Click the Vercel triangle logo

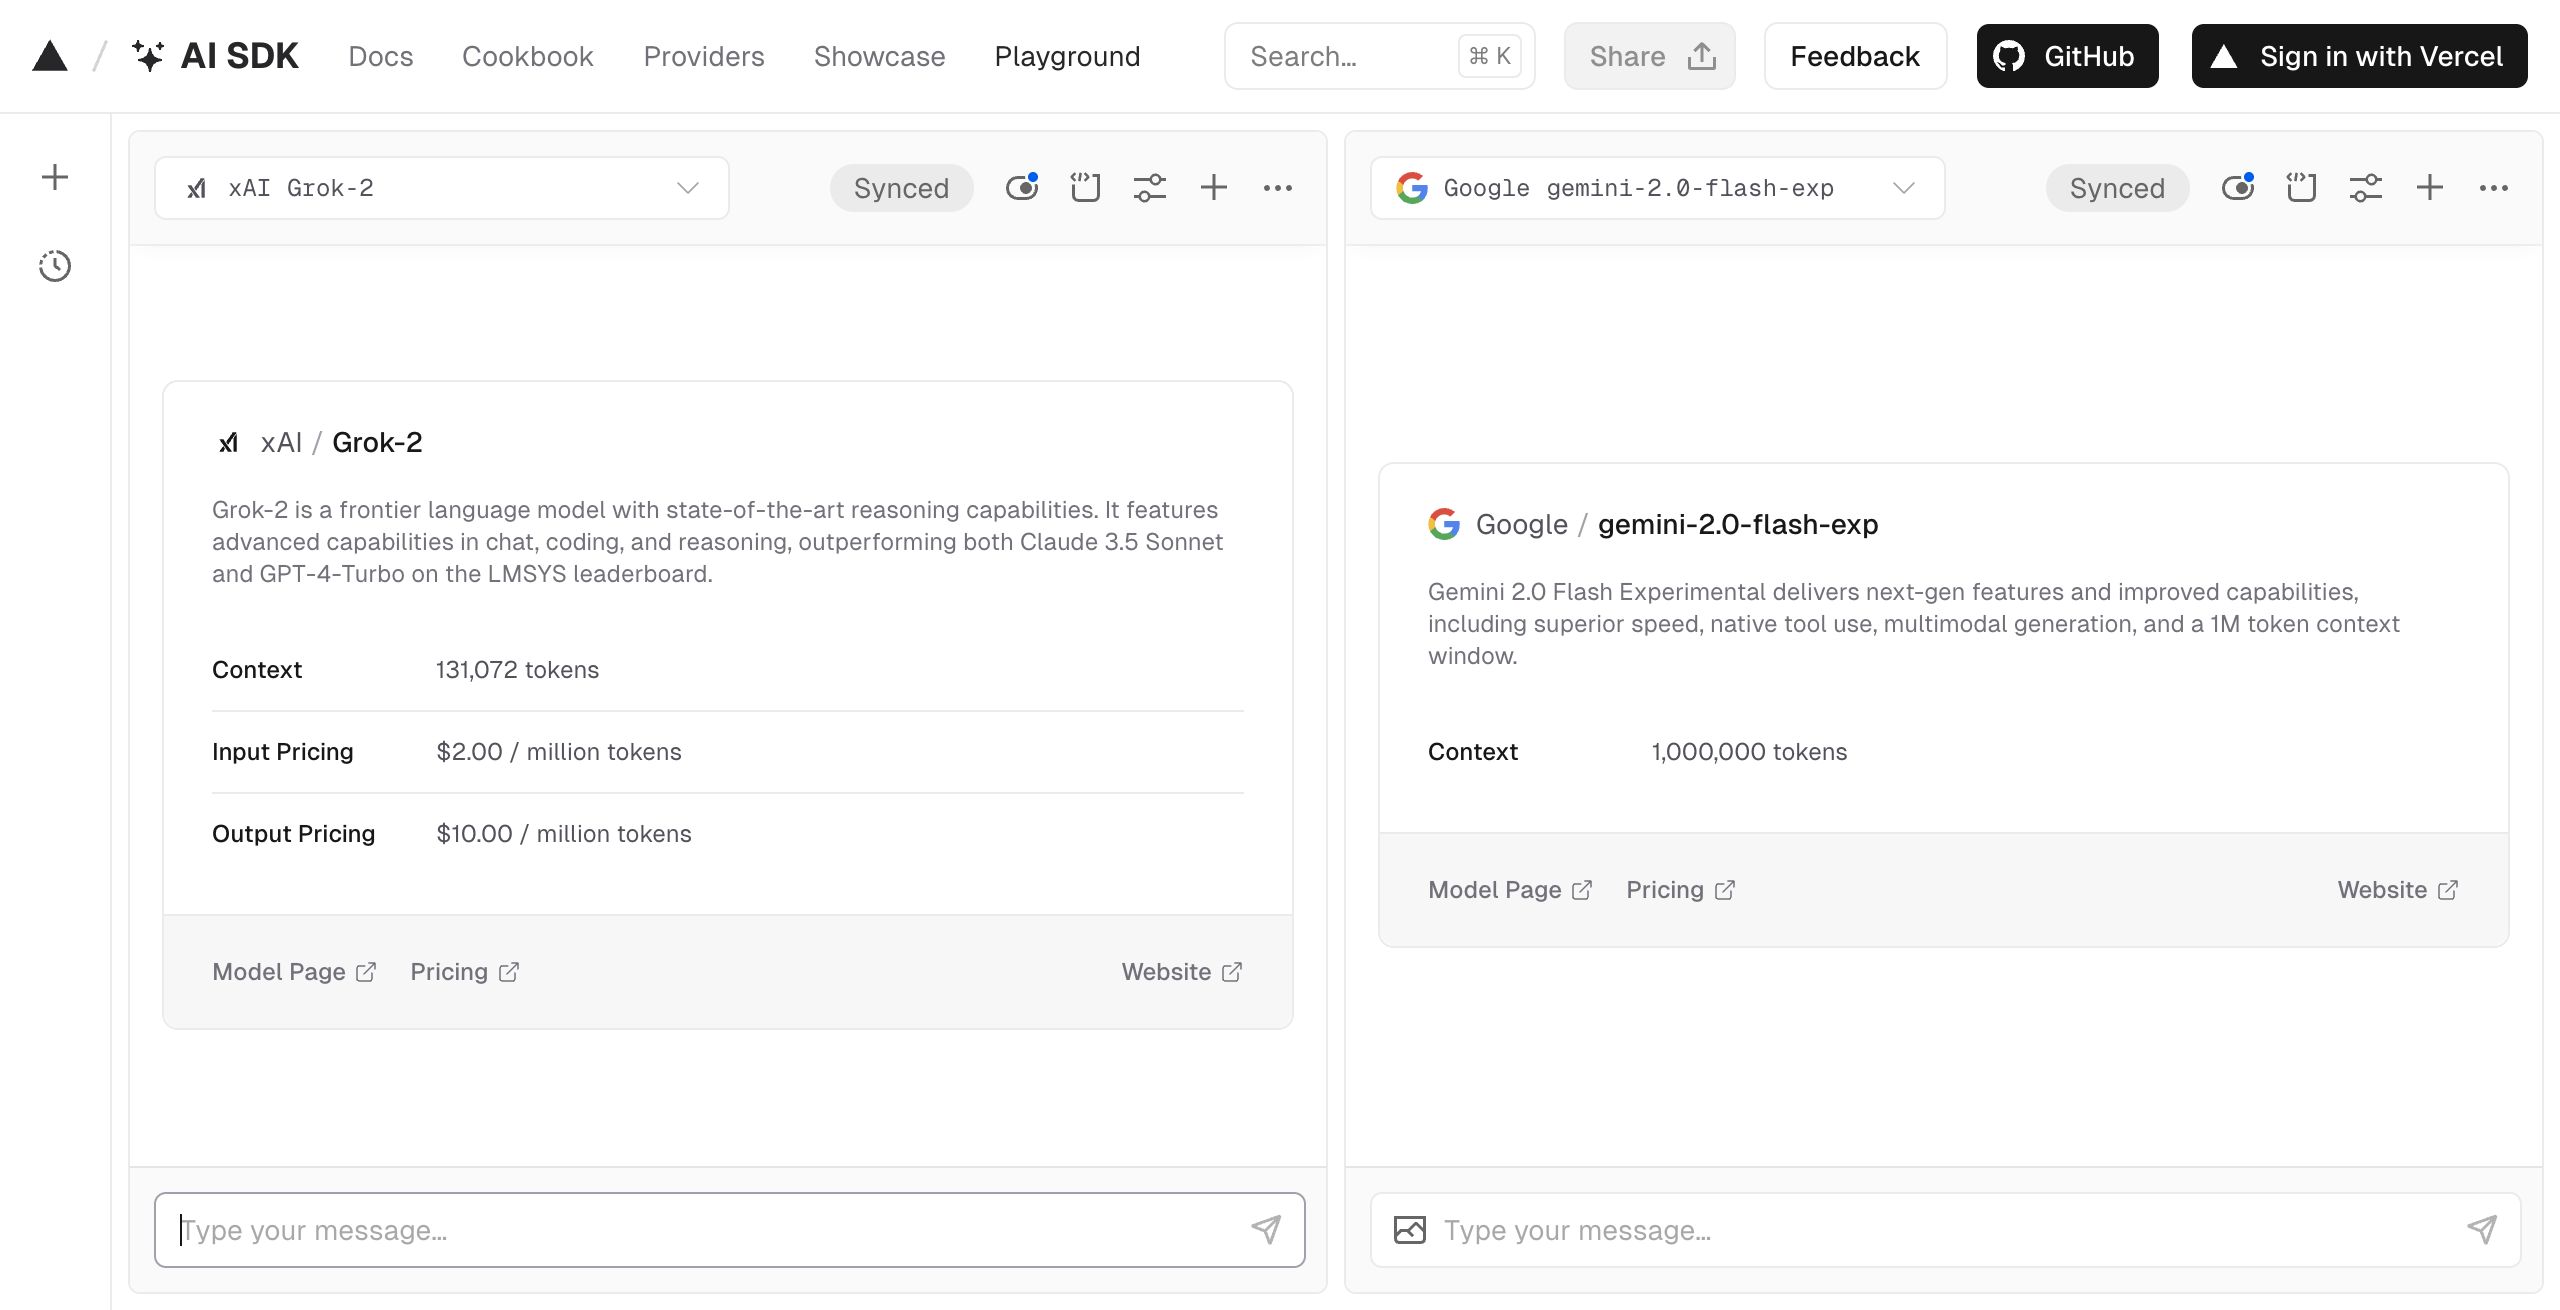point(50,56)
